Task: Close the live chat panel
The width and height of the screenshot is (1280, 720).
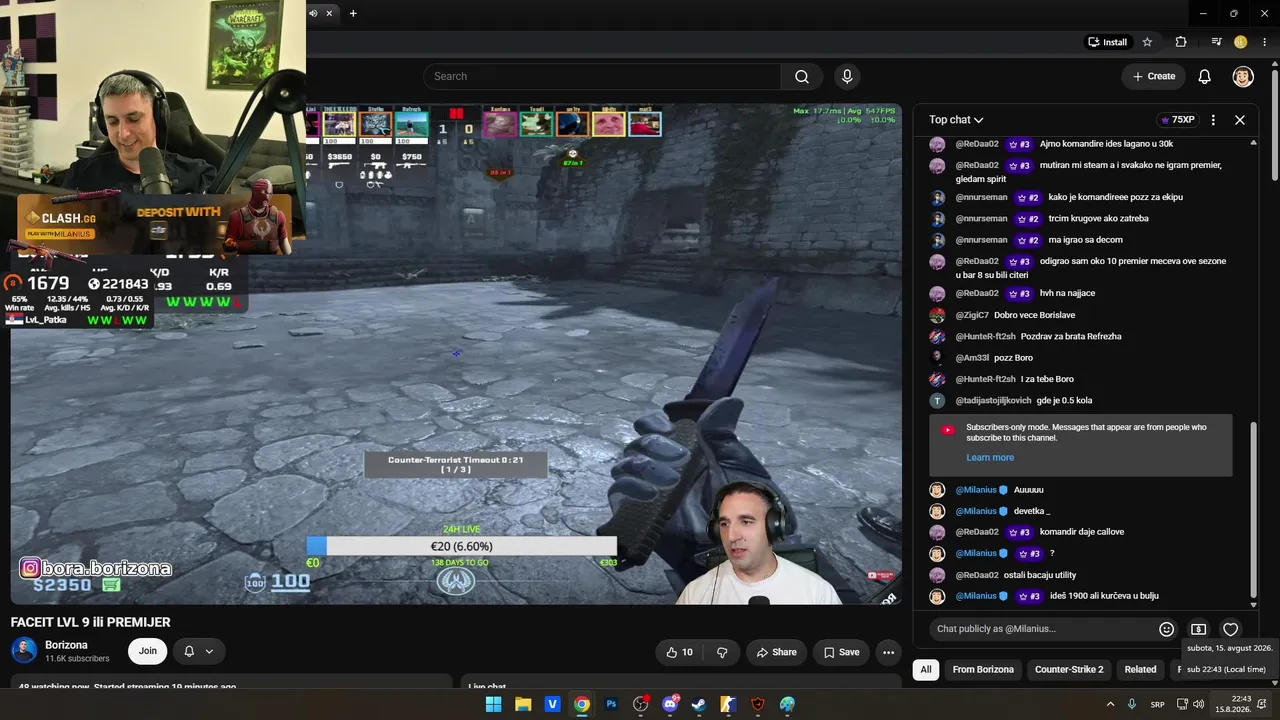Action: click(1240, 120)
